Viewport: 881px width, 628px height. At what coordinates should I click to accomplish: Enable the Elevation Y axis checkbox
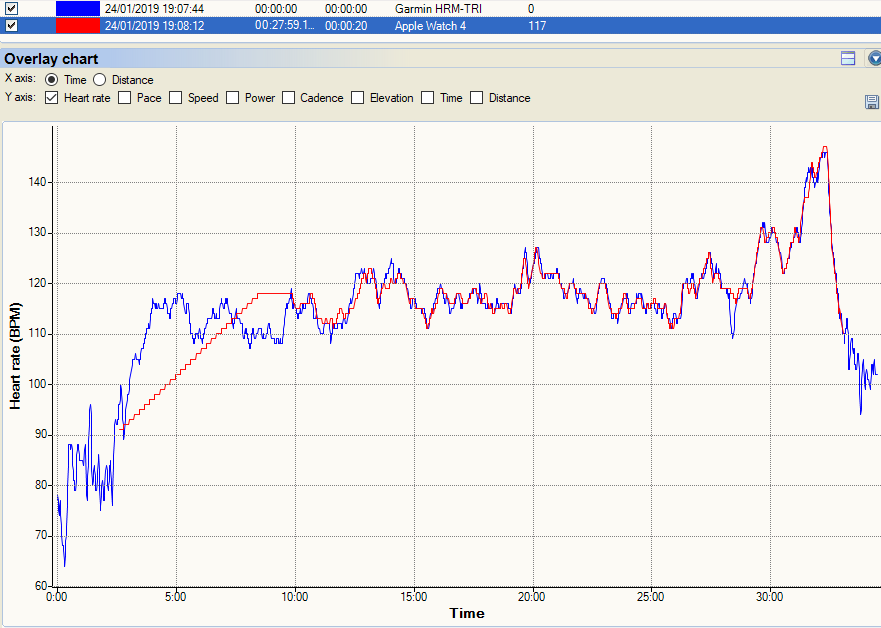357,98
